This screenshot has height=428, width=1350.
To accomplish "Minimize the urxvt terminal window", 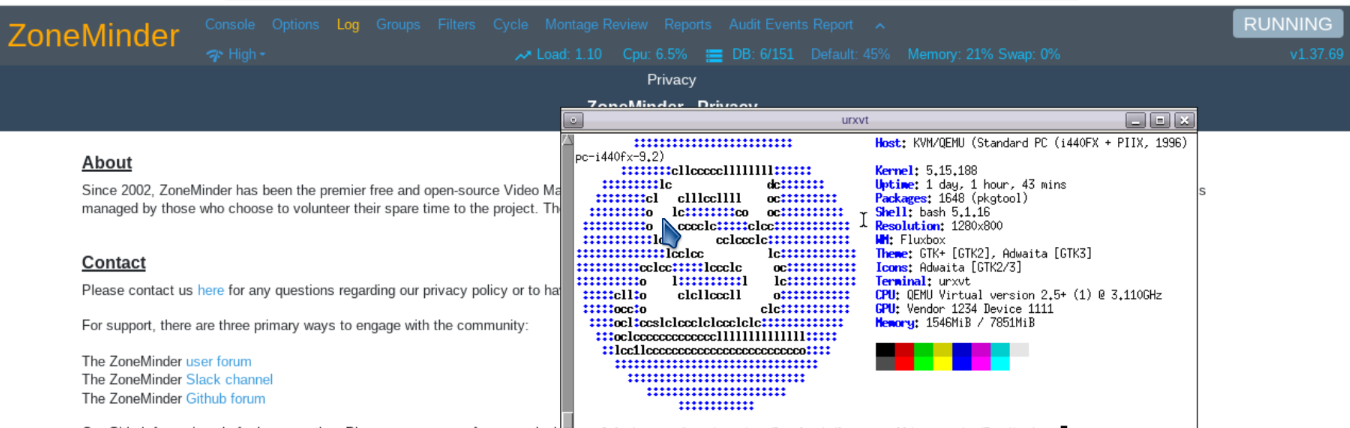I will pyautogui.click(x=1135, y=120).
